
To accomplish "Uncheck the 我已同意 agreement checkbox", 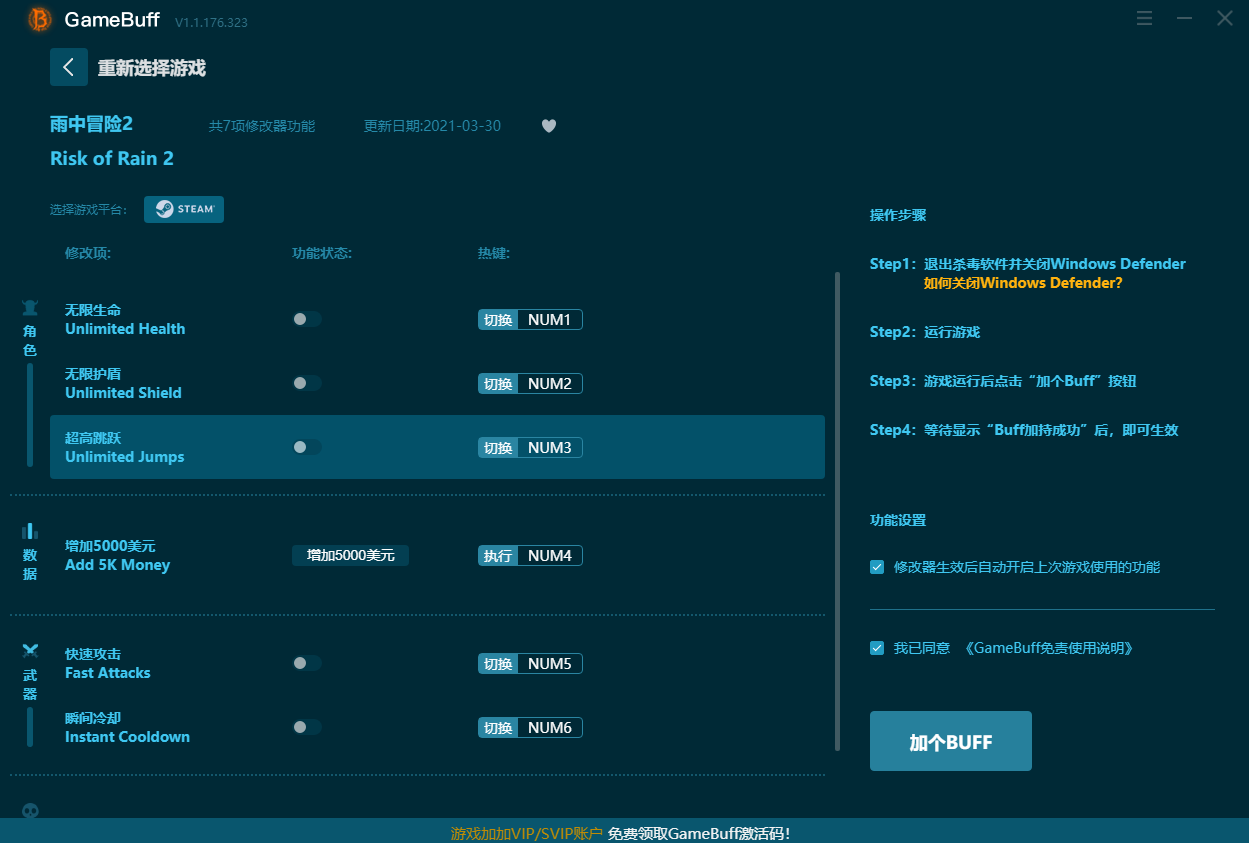I will 877,648.
